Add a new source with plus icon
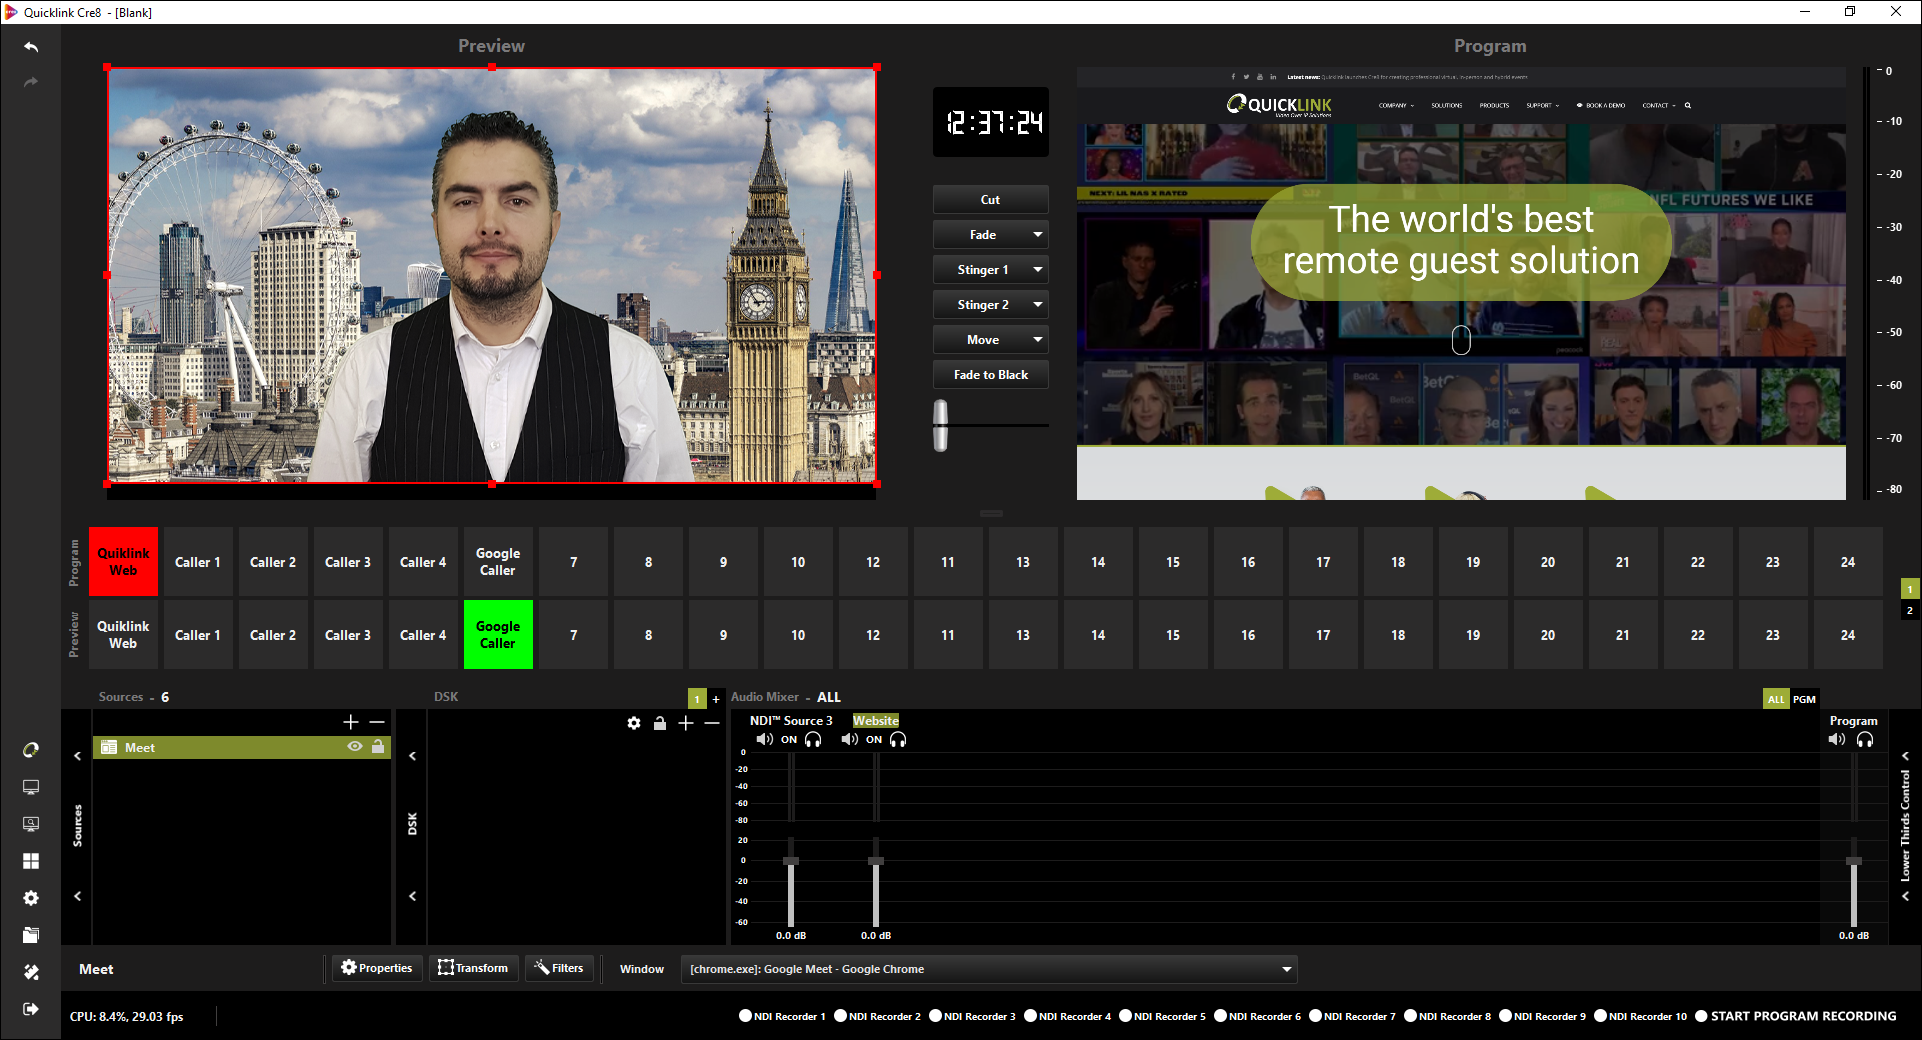This screenshot has height=1040, width=1922. point(351,722)
